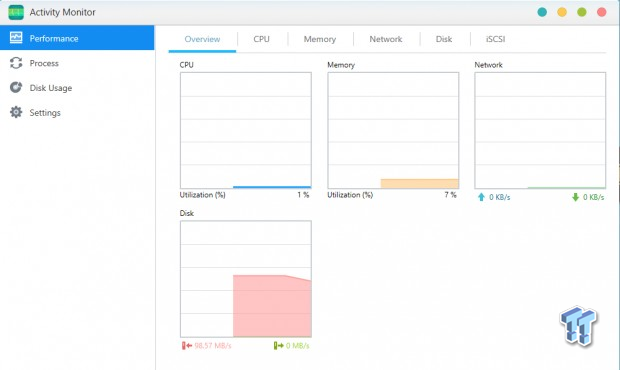Click the network upload arrow icon
The height and width of the screenshot is (370, 620).
pyautogui.click(x=481, y=197)
